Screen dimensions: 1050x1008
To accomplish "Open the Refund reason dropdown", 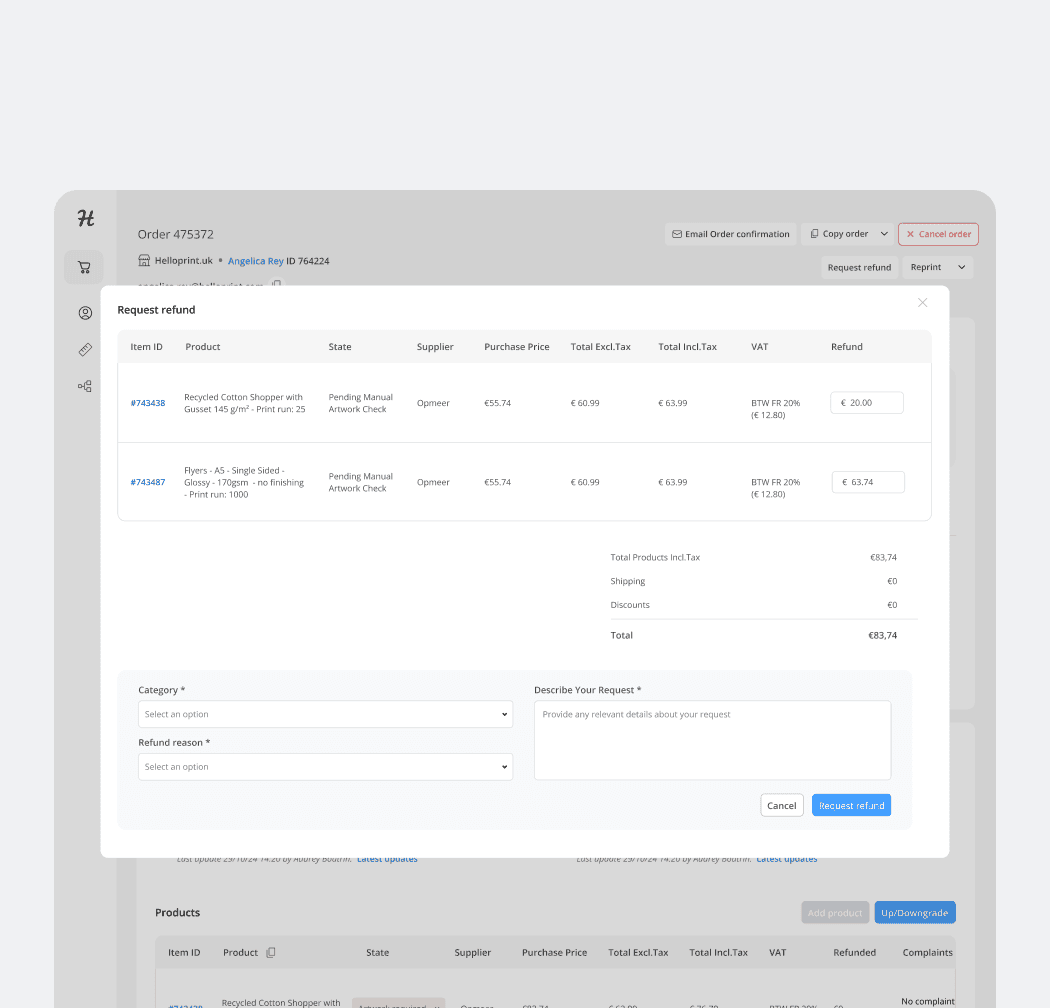I will click(325, 766).
